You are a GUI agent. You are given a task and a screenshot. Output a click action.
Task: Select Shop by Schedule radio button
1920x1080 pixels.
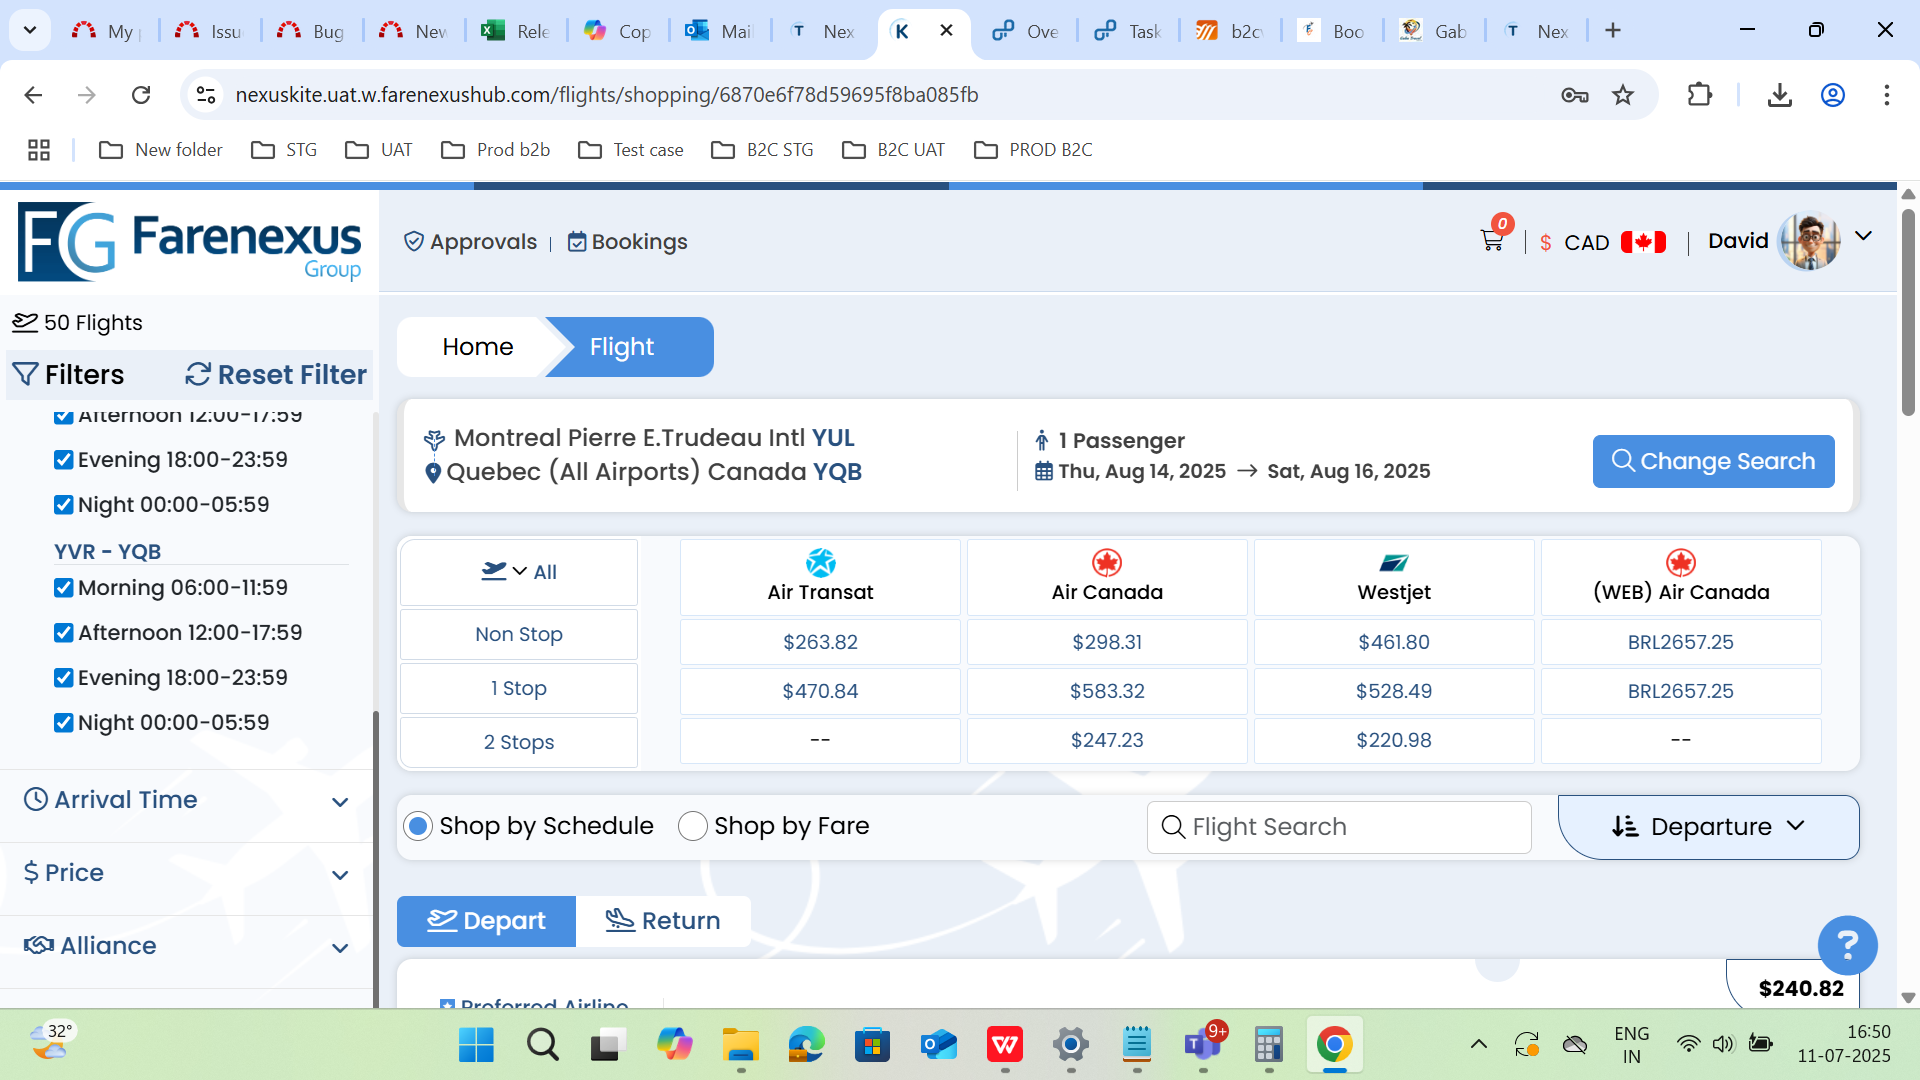click(x=418, y=826)
